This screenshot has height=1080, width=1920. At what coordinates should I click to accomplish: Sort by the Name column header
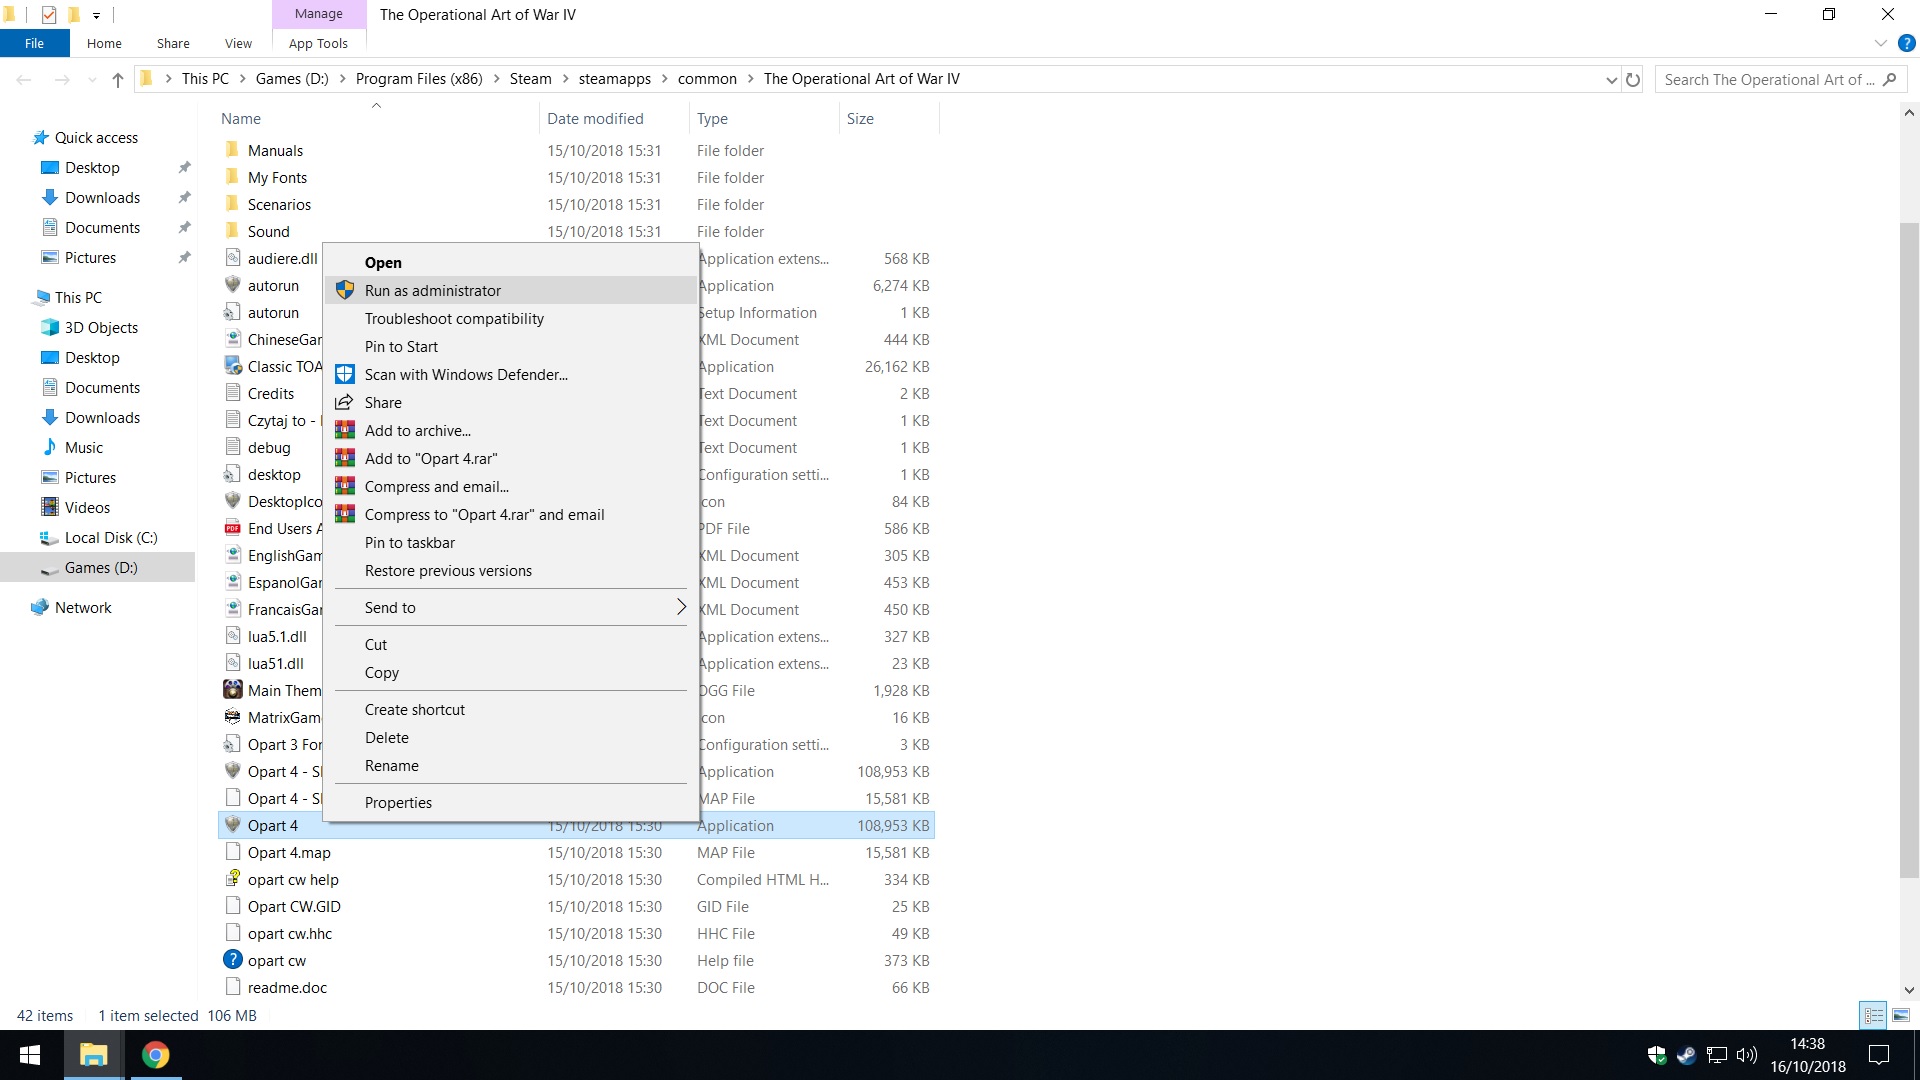pos(377,118)
